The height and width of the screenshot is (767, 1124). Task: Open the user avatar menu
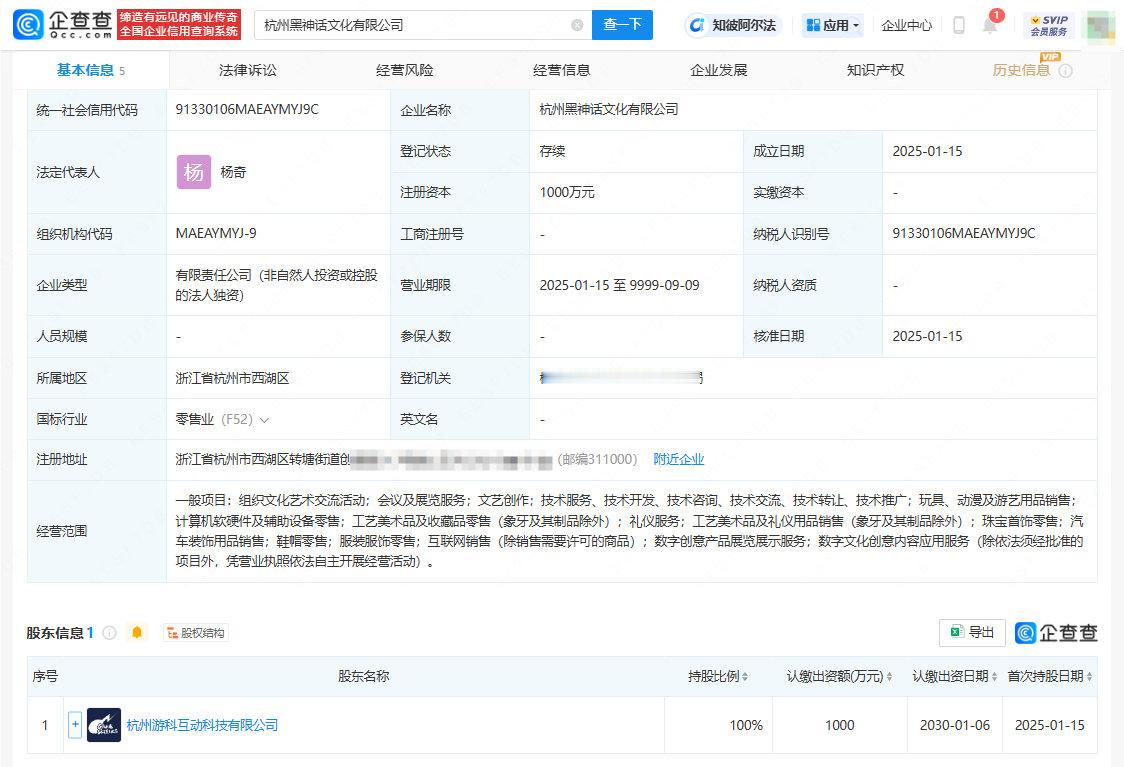[x=1101, y=26]
